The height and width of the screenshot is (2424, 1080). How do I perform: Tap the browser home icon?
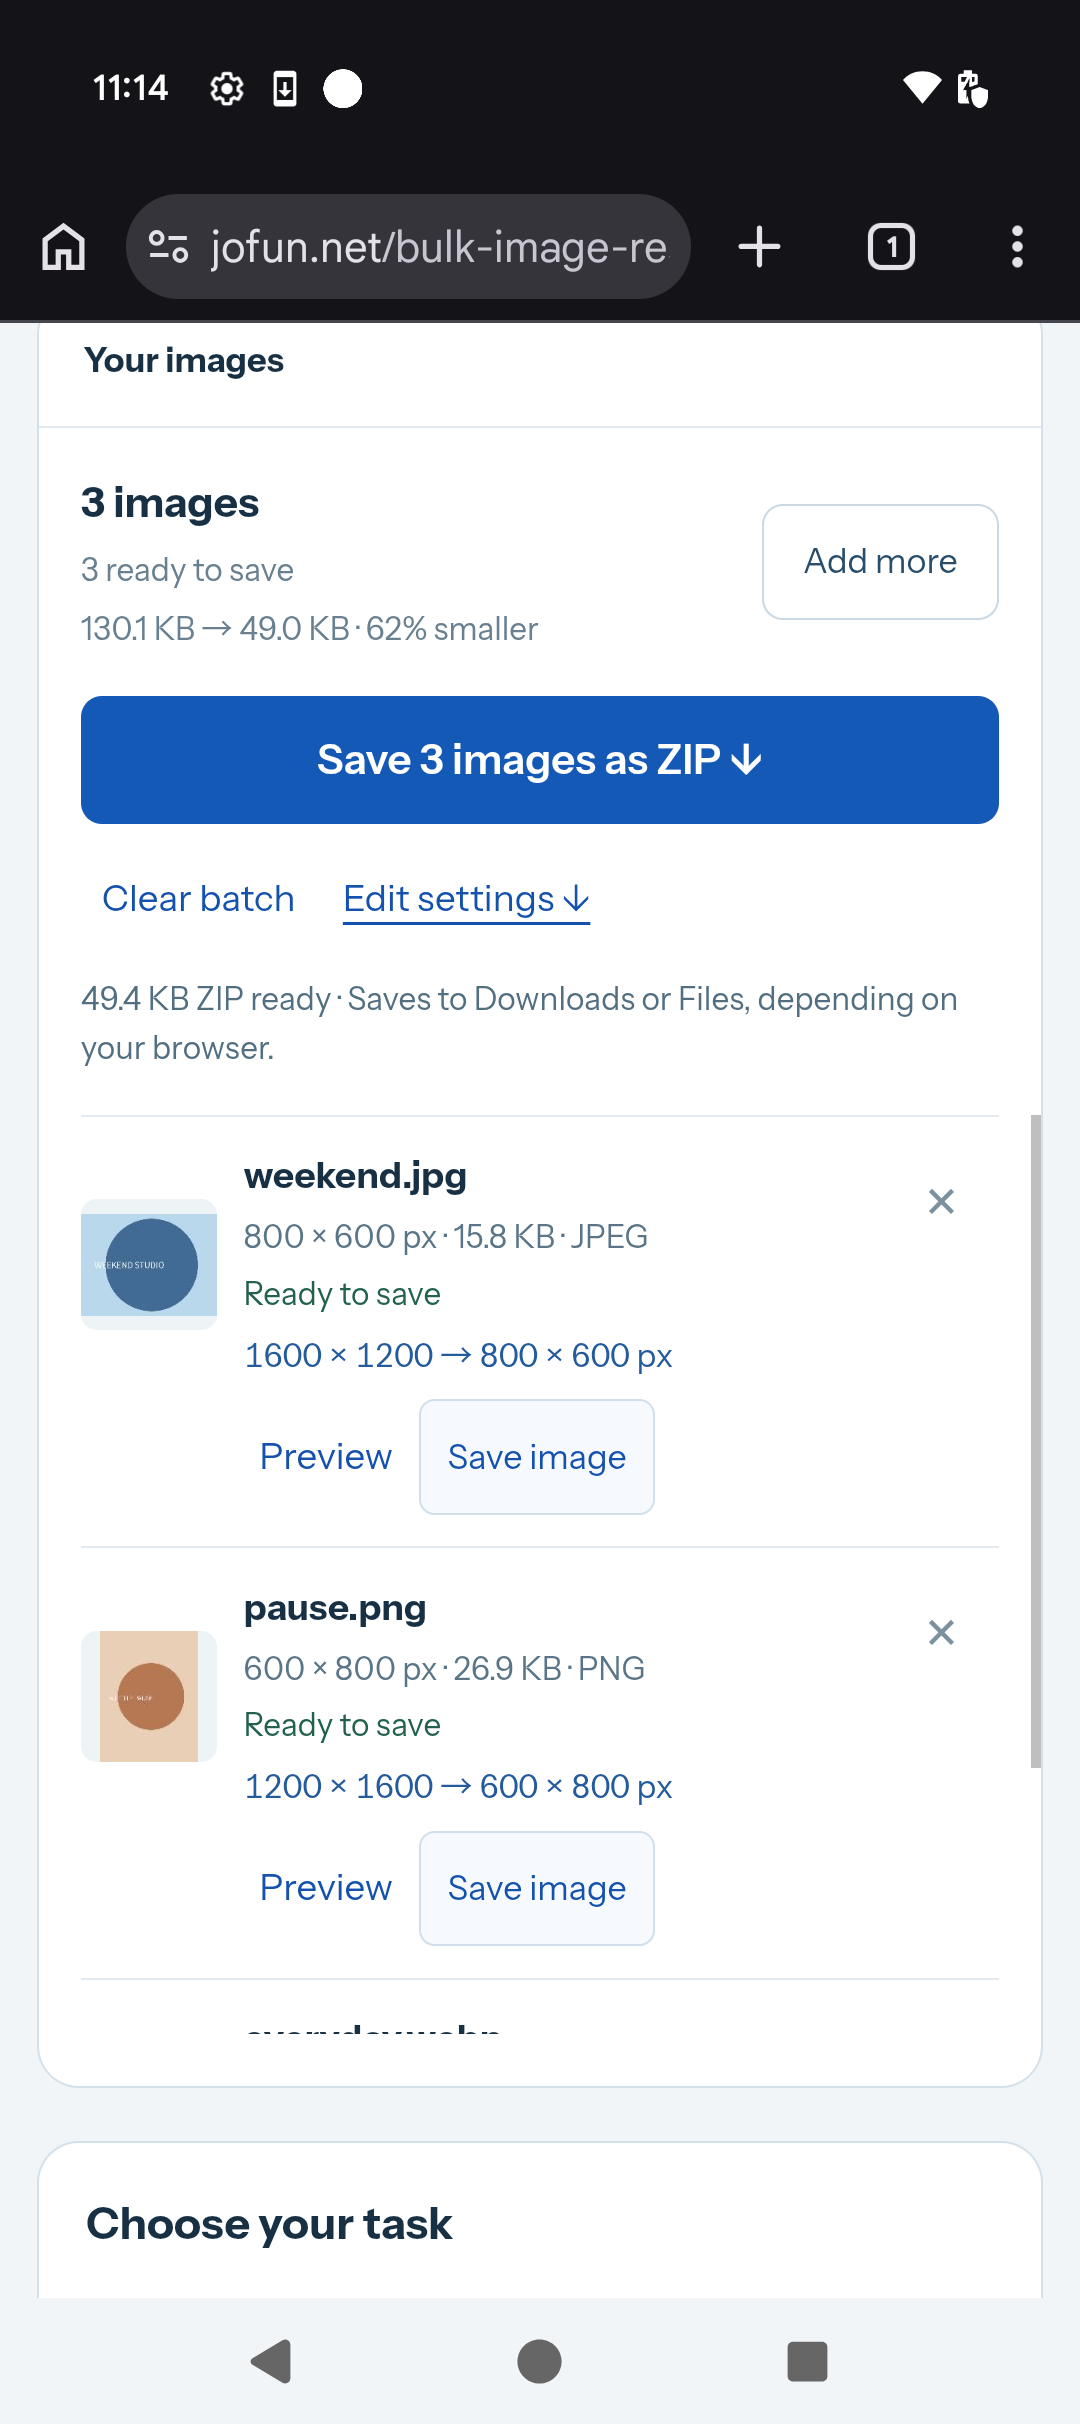tap(64, 247)
